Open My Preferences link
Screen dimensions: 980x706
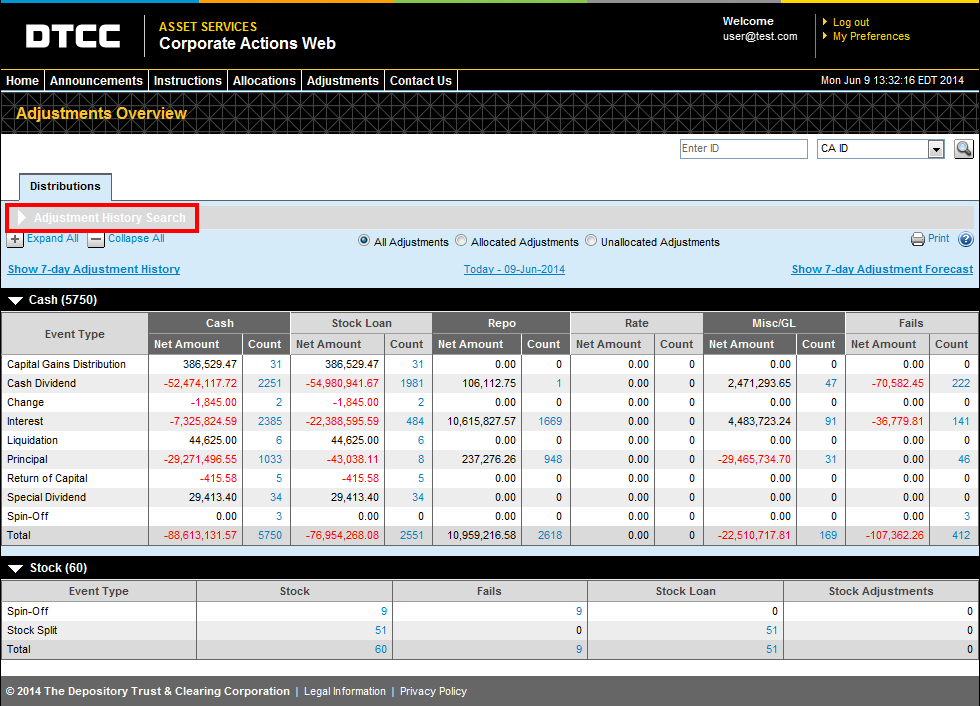click(x=871, y=36)
